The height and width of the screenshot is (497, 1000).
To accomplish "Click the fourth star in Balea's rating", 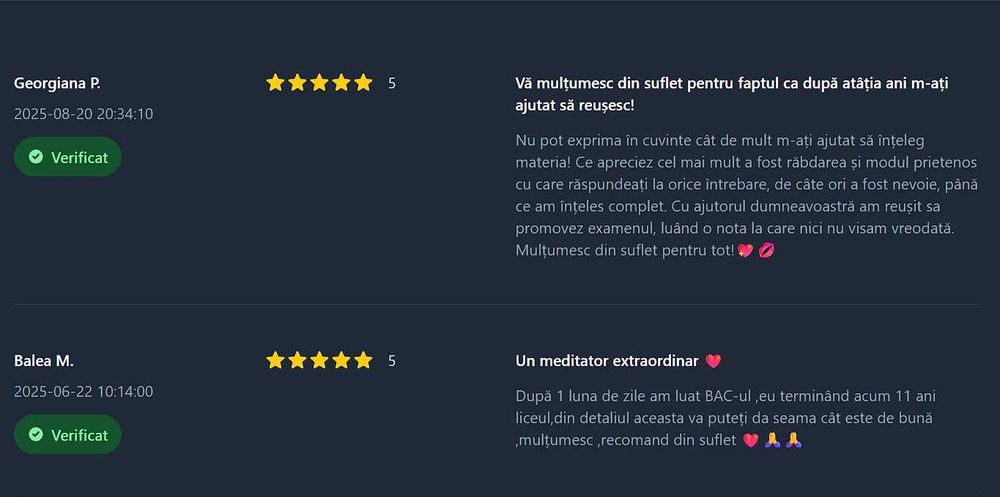I will 341,361.
